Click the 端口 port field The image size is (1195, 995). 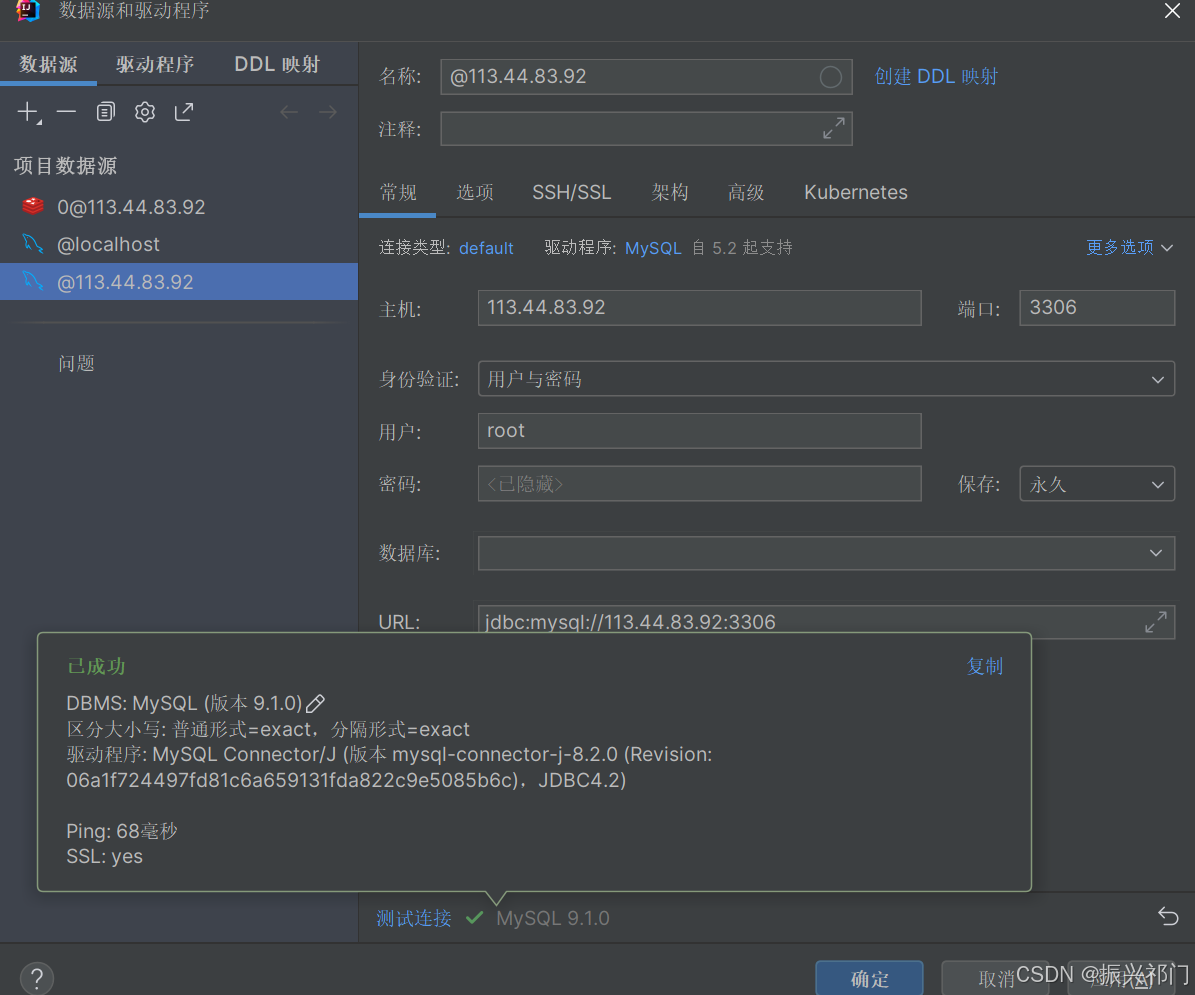click(x=1097, y=308)
